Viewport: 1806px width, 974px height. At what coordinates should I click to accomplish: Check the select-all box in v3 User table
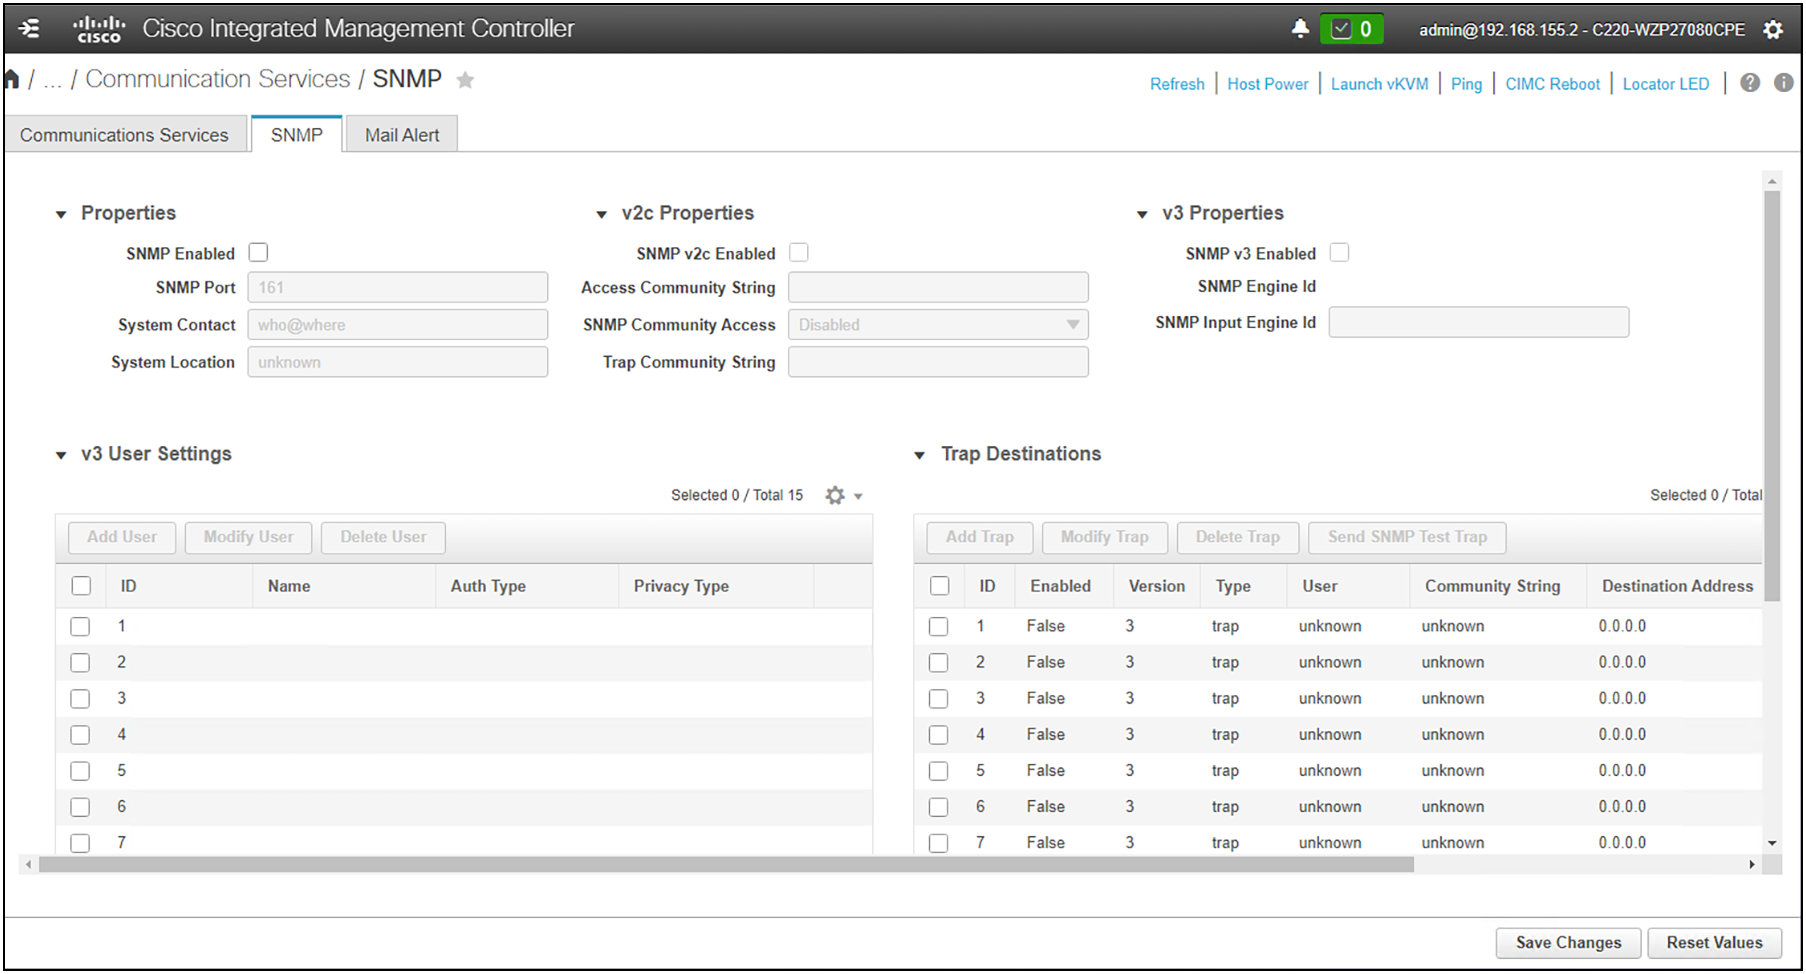tap(81, 586)
